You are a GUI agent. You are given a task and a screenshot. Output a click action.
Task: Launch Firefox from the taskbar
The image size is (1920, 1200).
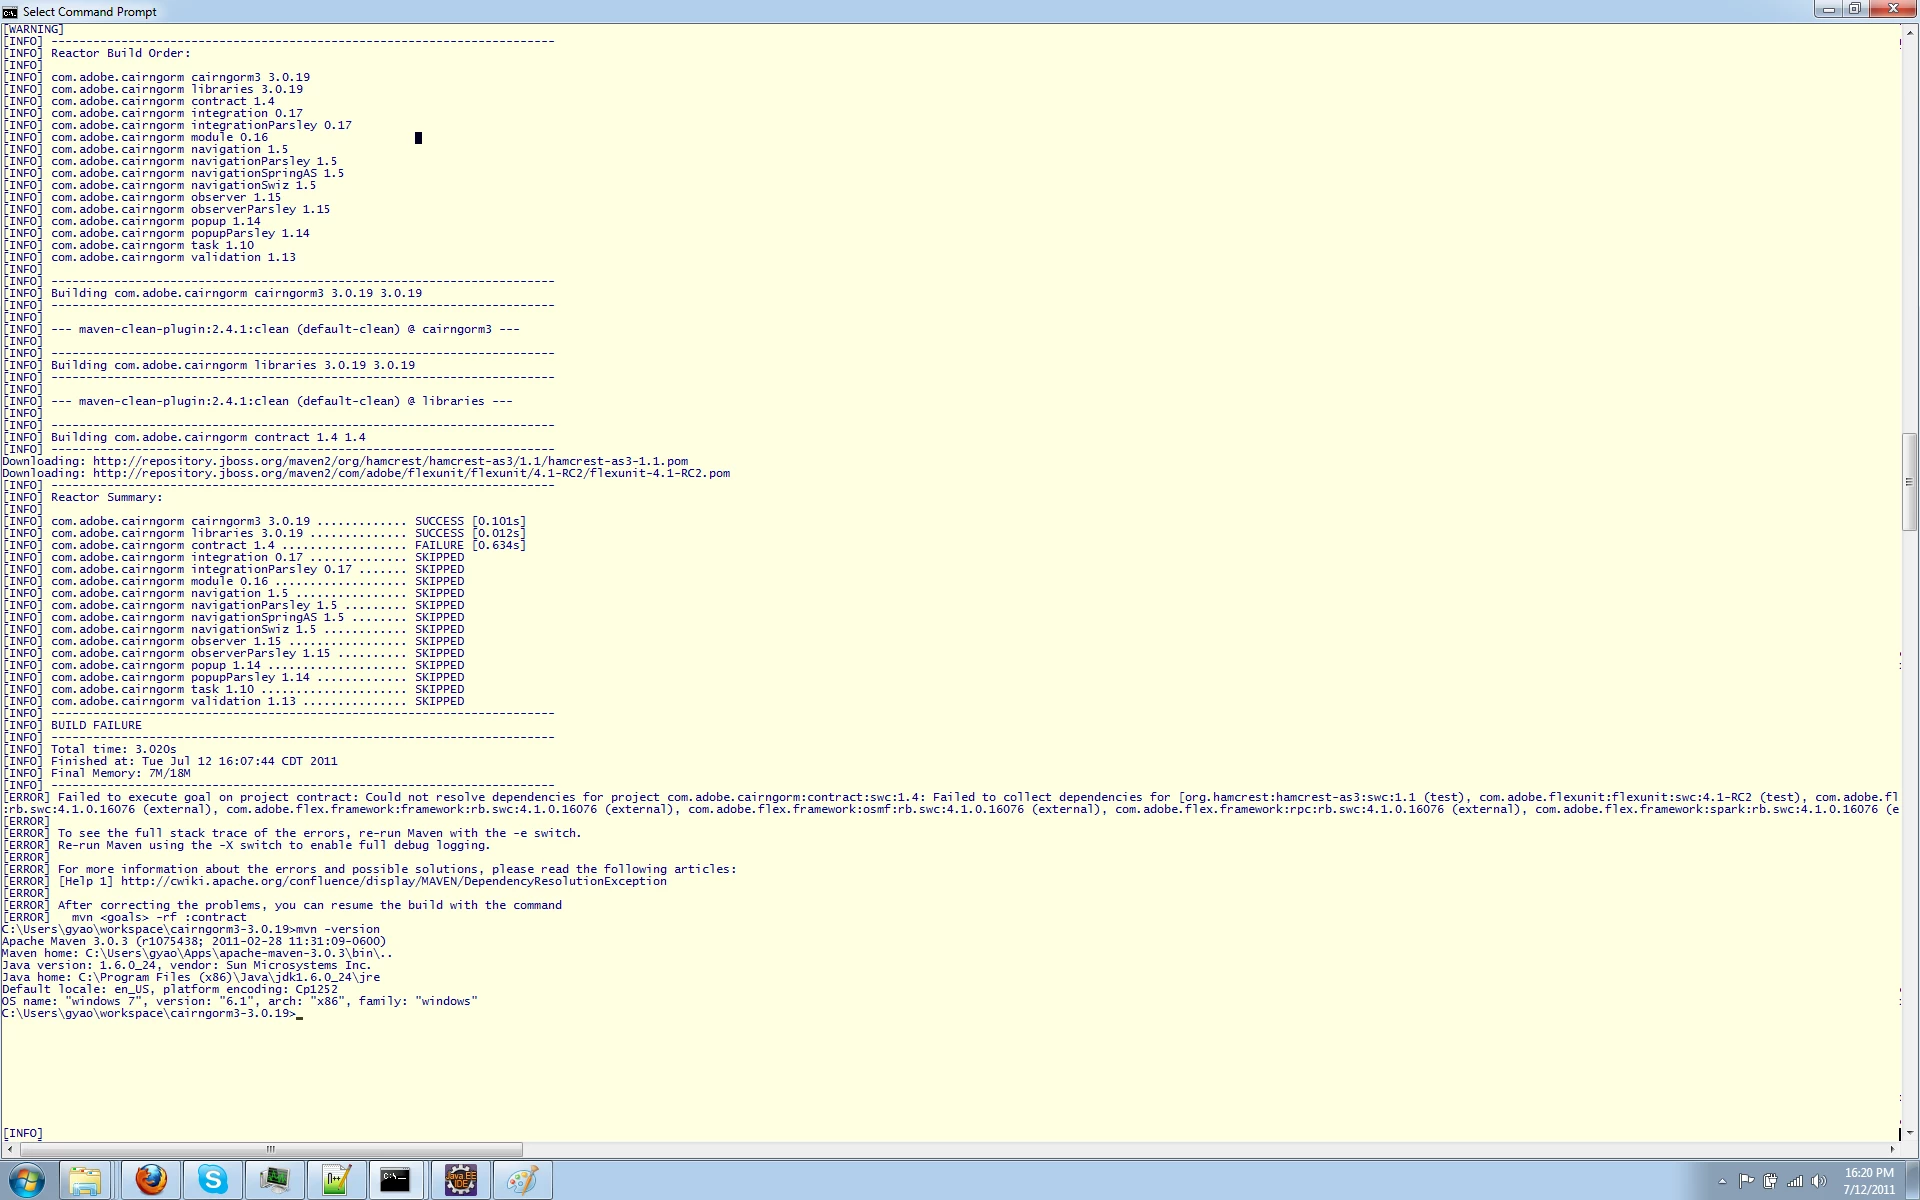[x=151, y=1180]
